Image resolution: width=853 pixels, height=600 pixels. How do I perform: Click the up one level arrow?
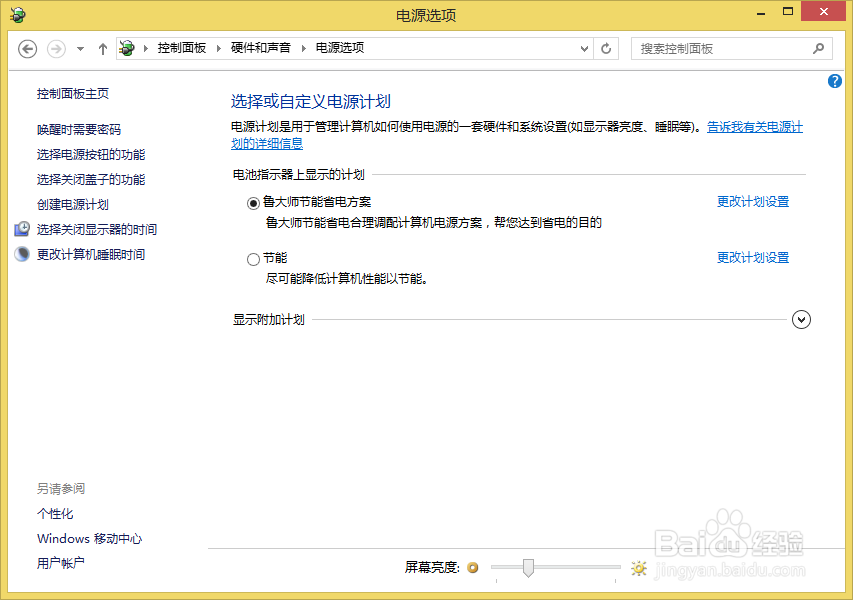tap(103, 48)
